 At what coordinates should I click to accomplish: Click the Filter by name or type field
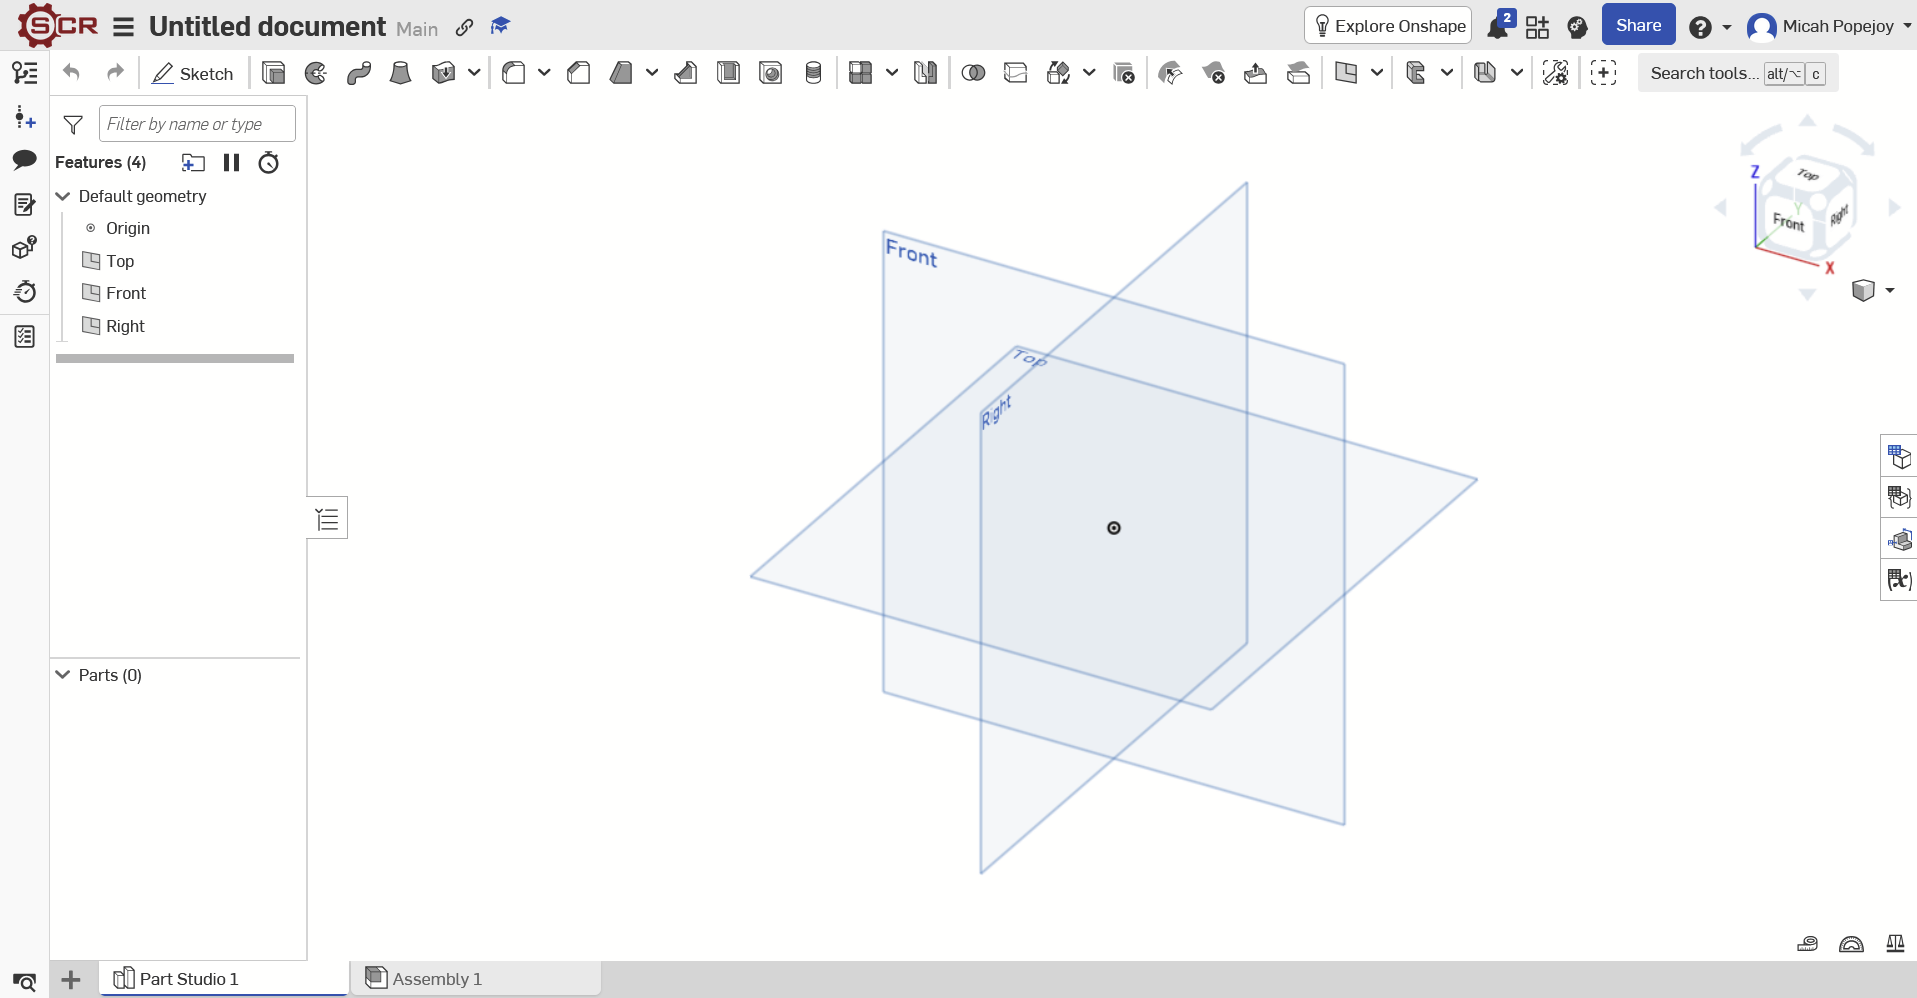197,124
